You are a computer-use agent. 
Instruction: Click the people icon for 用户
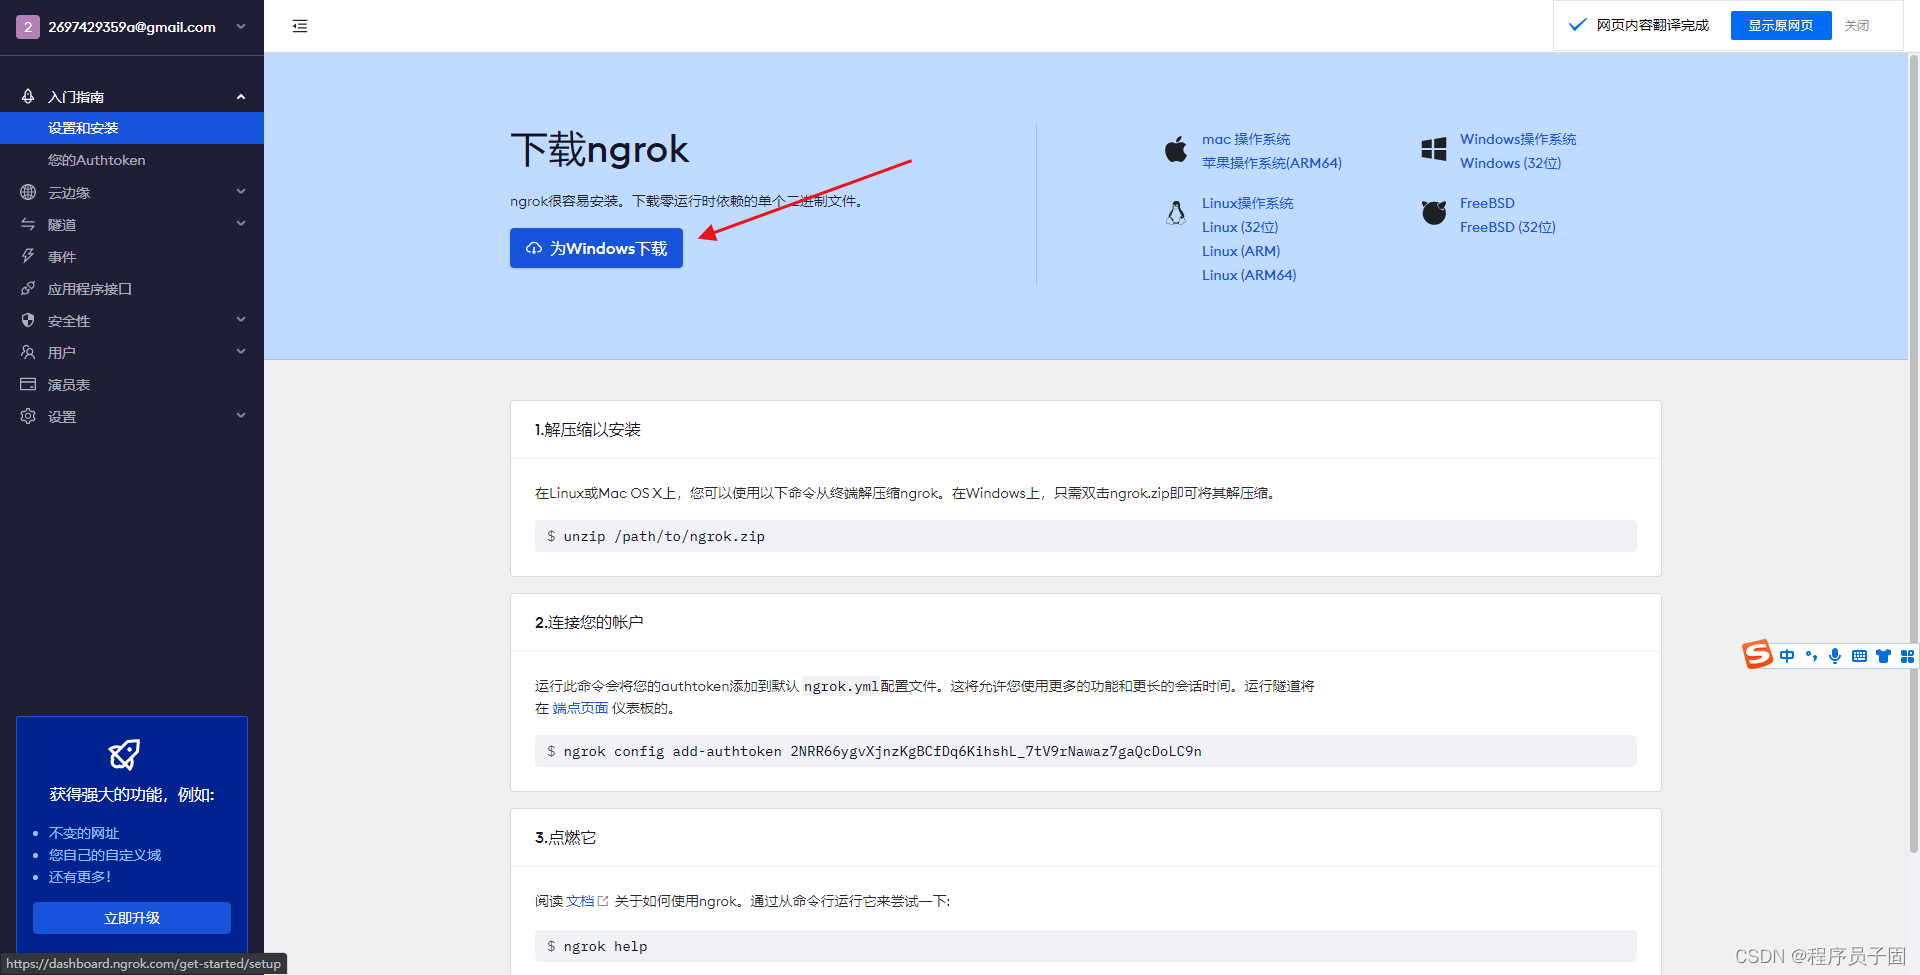coord(28,352)
